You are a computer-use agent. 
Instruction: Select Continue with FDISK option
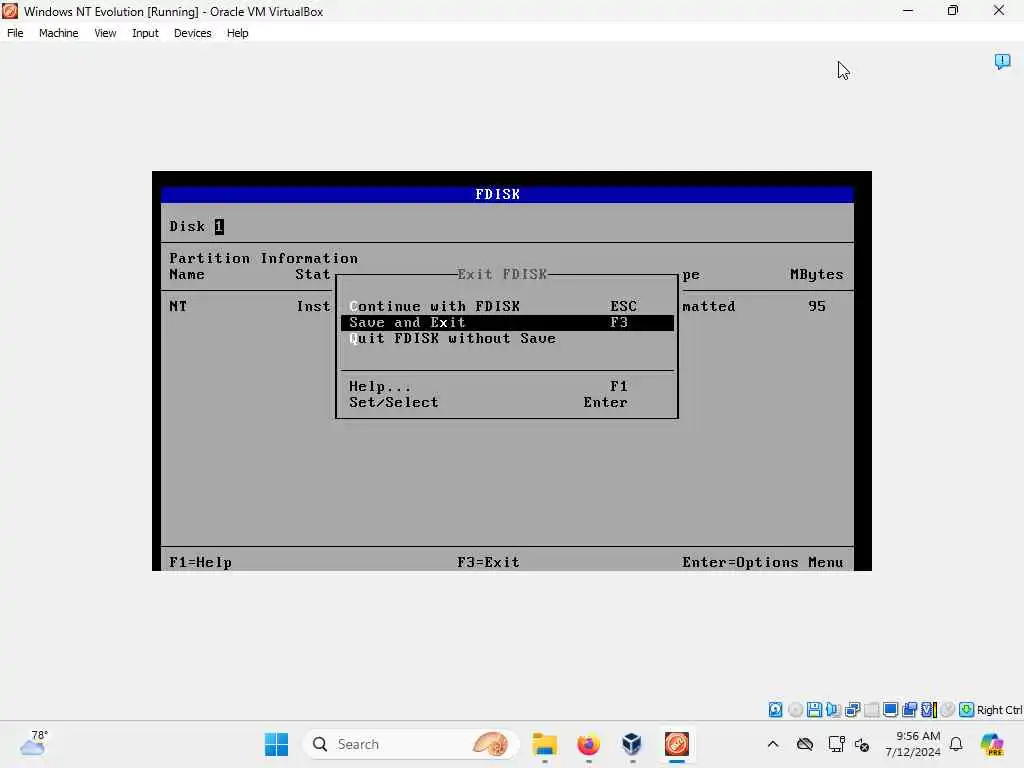pos(507,306)
